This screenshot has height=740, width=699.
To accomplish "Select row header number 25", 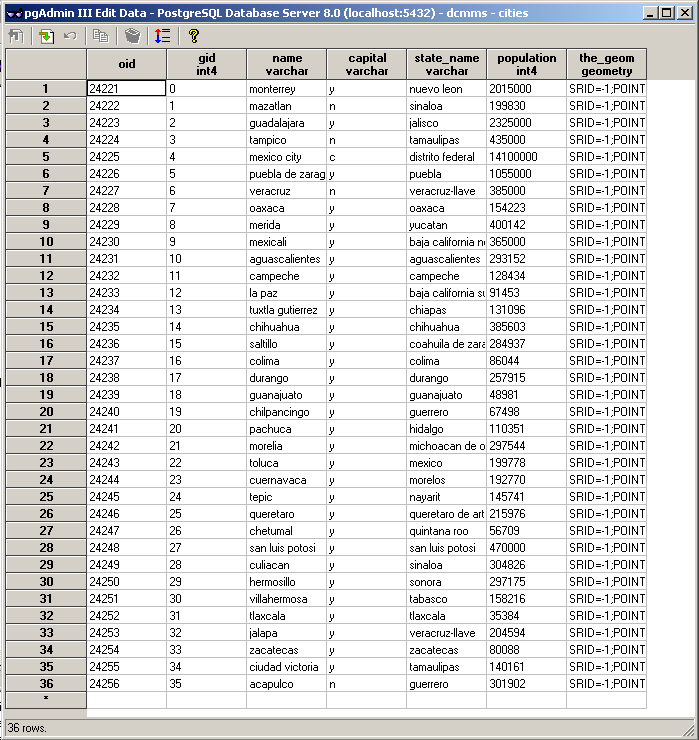I will [46, 496].
